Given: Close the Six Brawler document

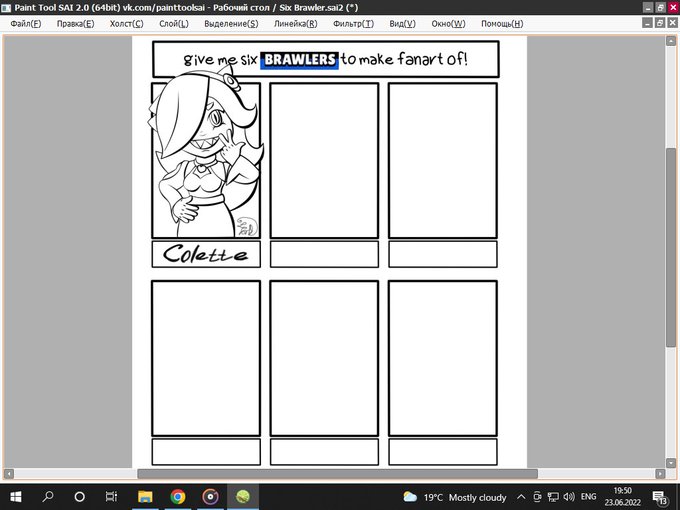Looking at the screenshot, I should click(x=673, y=23).
